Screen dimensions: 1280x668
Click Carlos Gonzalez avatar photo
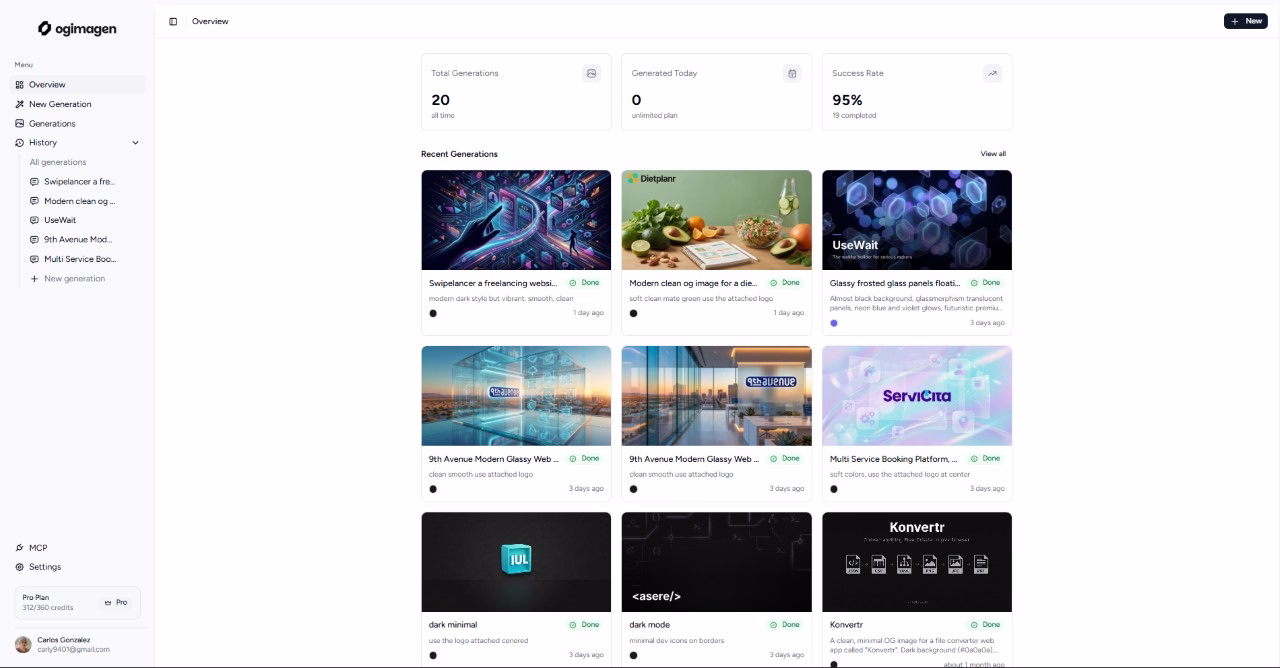point(23,645)
